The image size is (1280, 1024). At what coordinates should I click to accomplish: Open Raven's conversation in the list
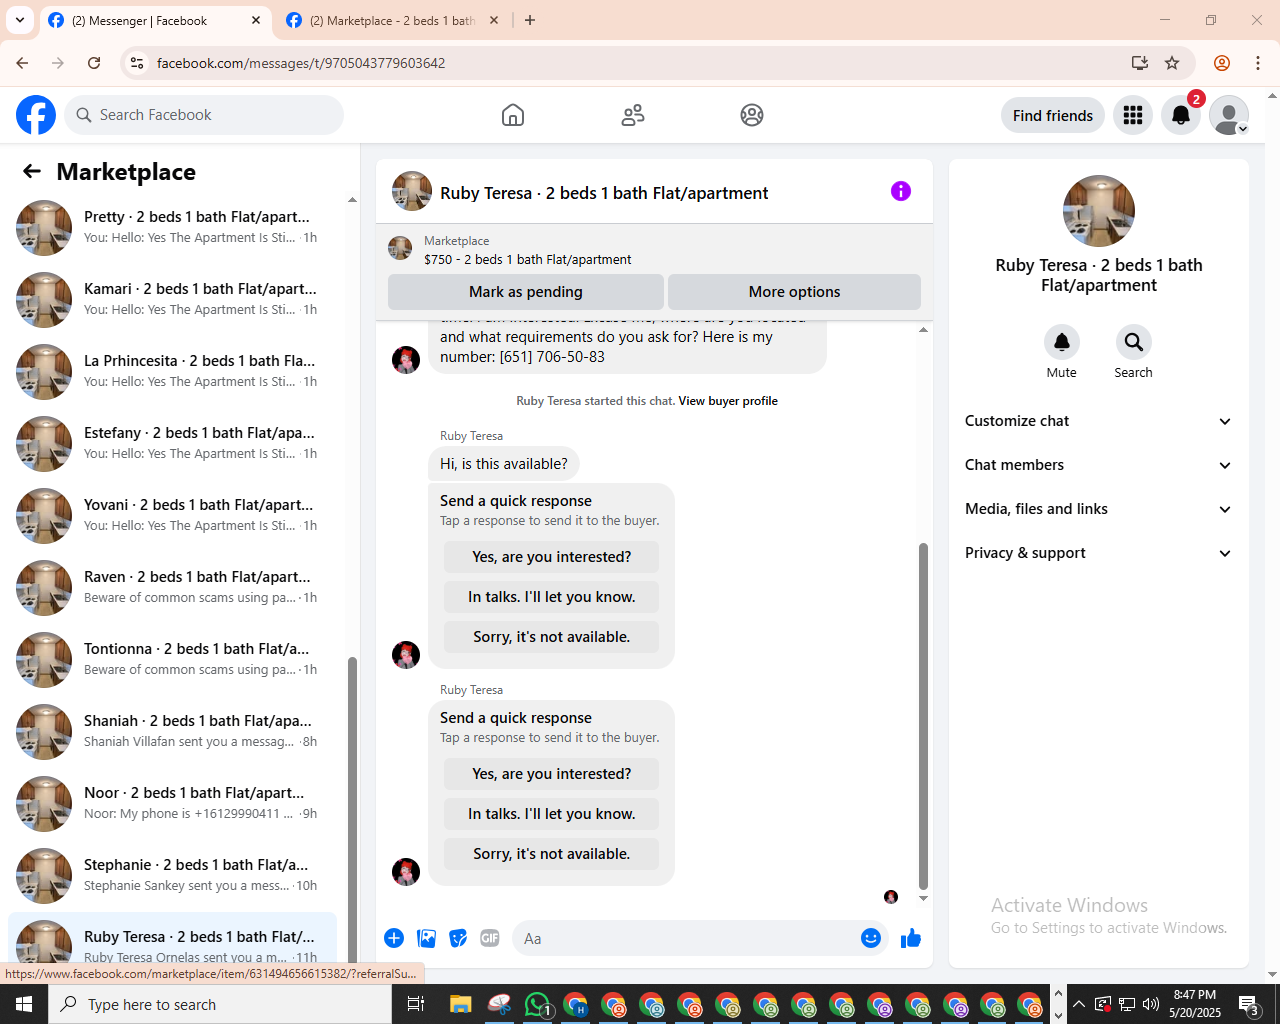click(x=172, y=588)
